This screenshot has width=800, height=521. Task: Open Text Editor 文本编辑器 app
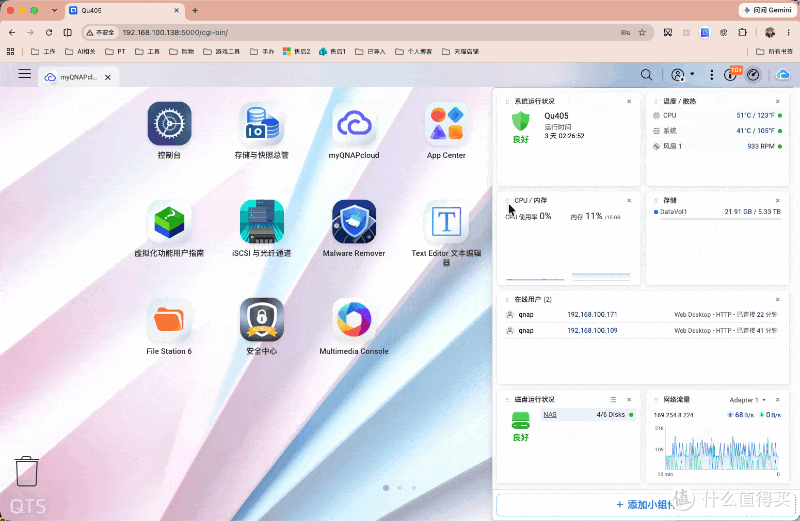point(446,222)
